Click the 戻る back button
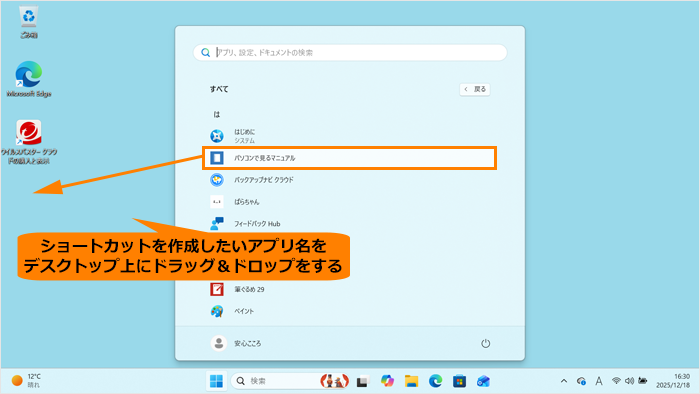The width and height of the screenshot is (700, 394). (475, 89)
